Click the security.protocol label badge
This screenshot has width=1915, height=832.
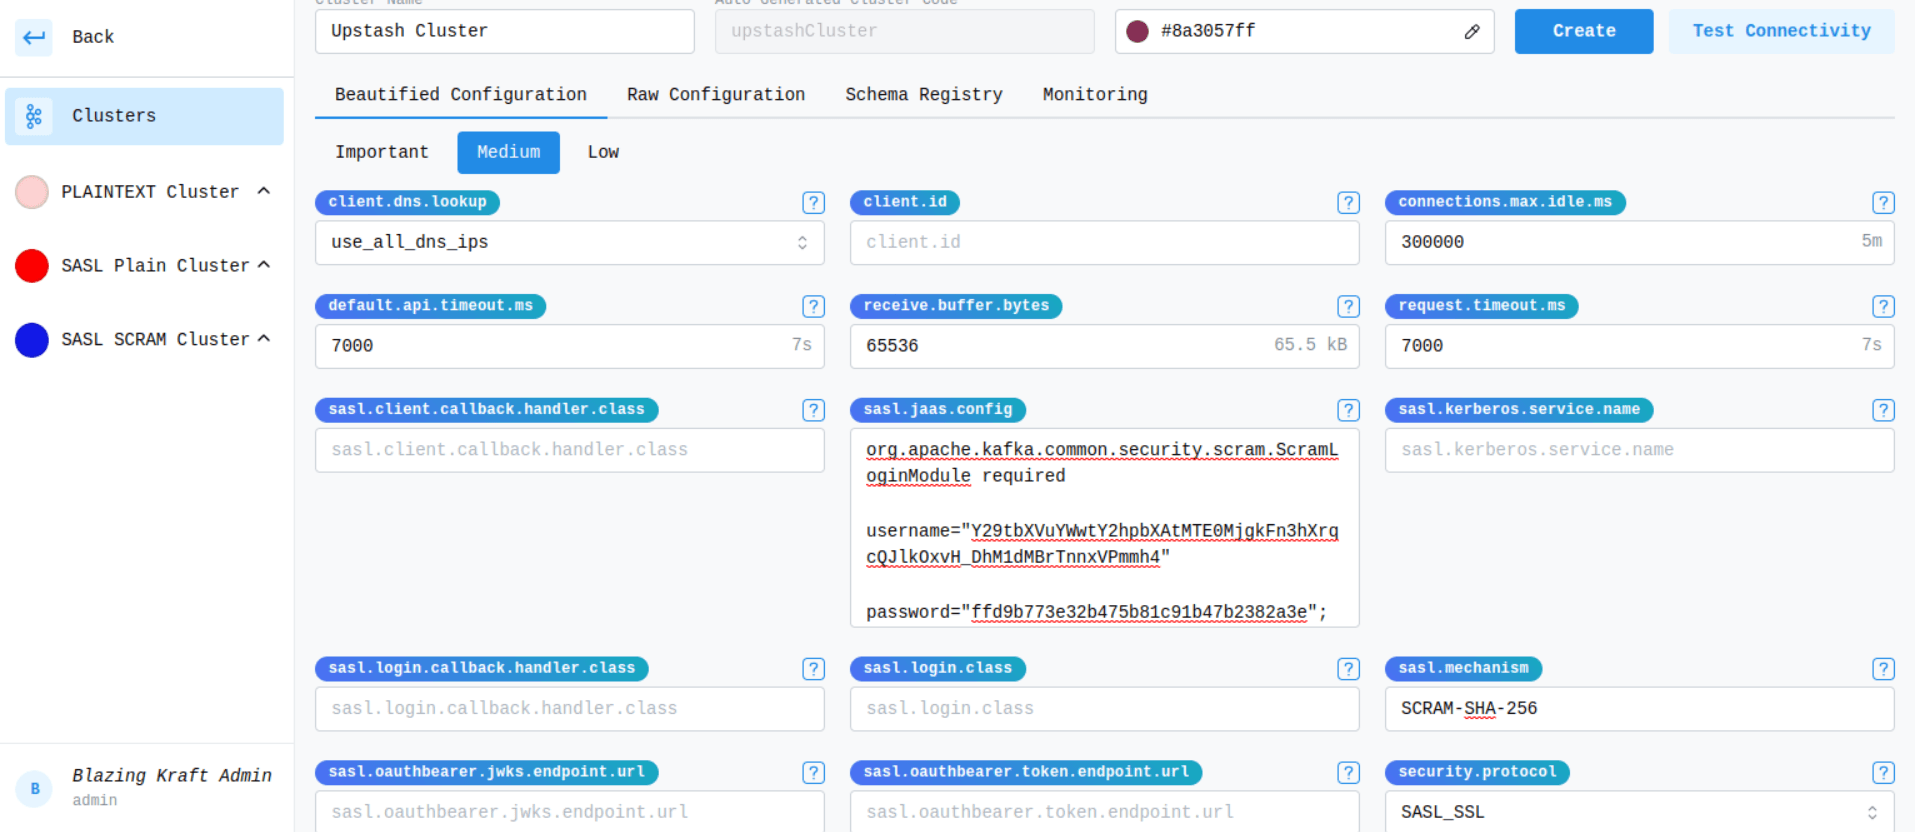1477,773
